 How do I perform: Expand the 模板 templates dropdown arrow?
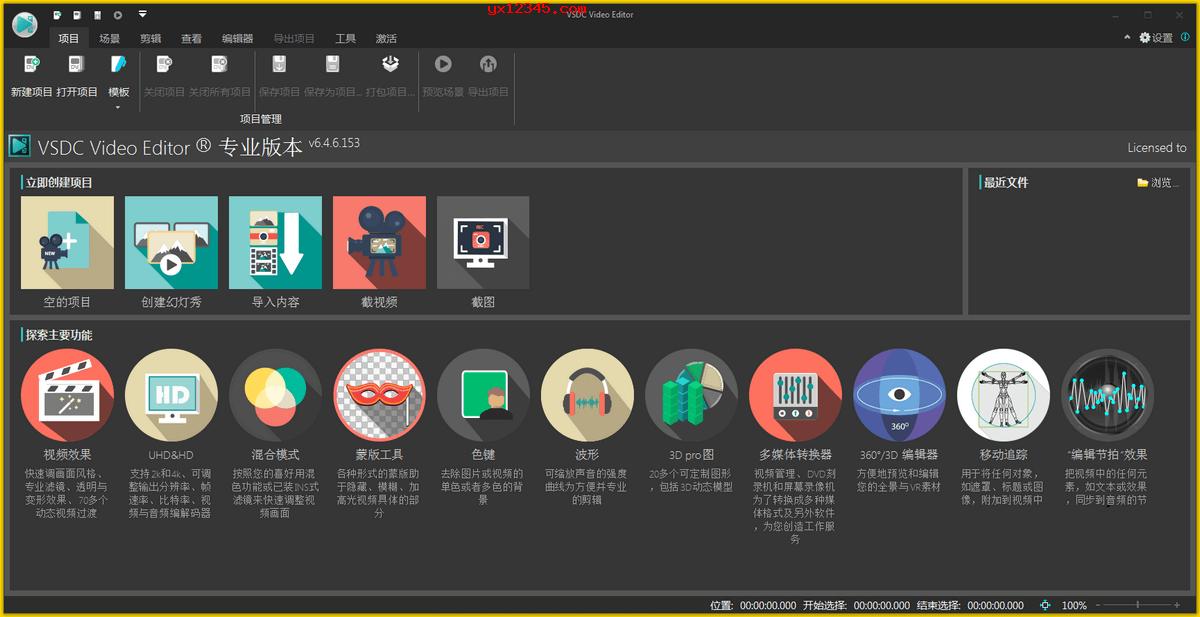[x=117, y=106]
